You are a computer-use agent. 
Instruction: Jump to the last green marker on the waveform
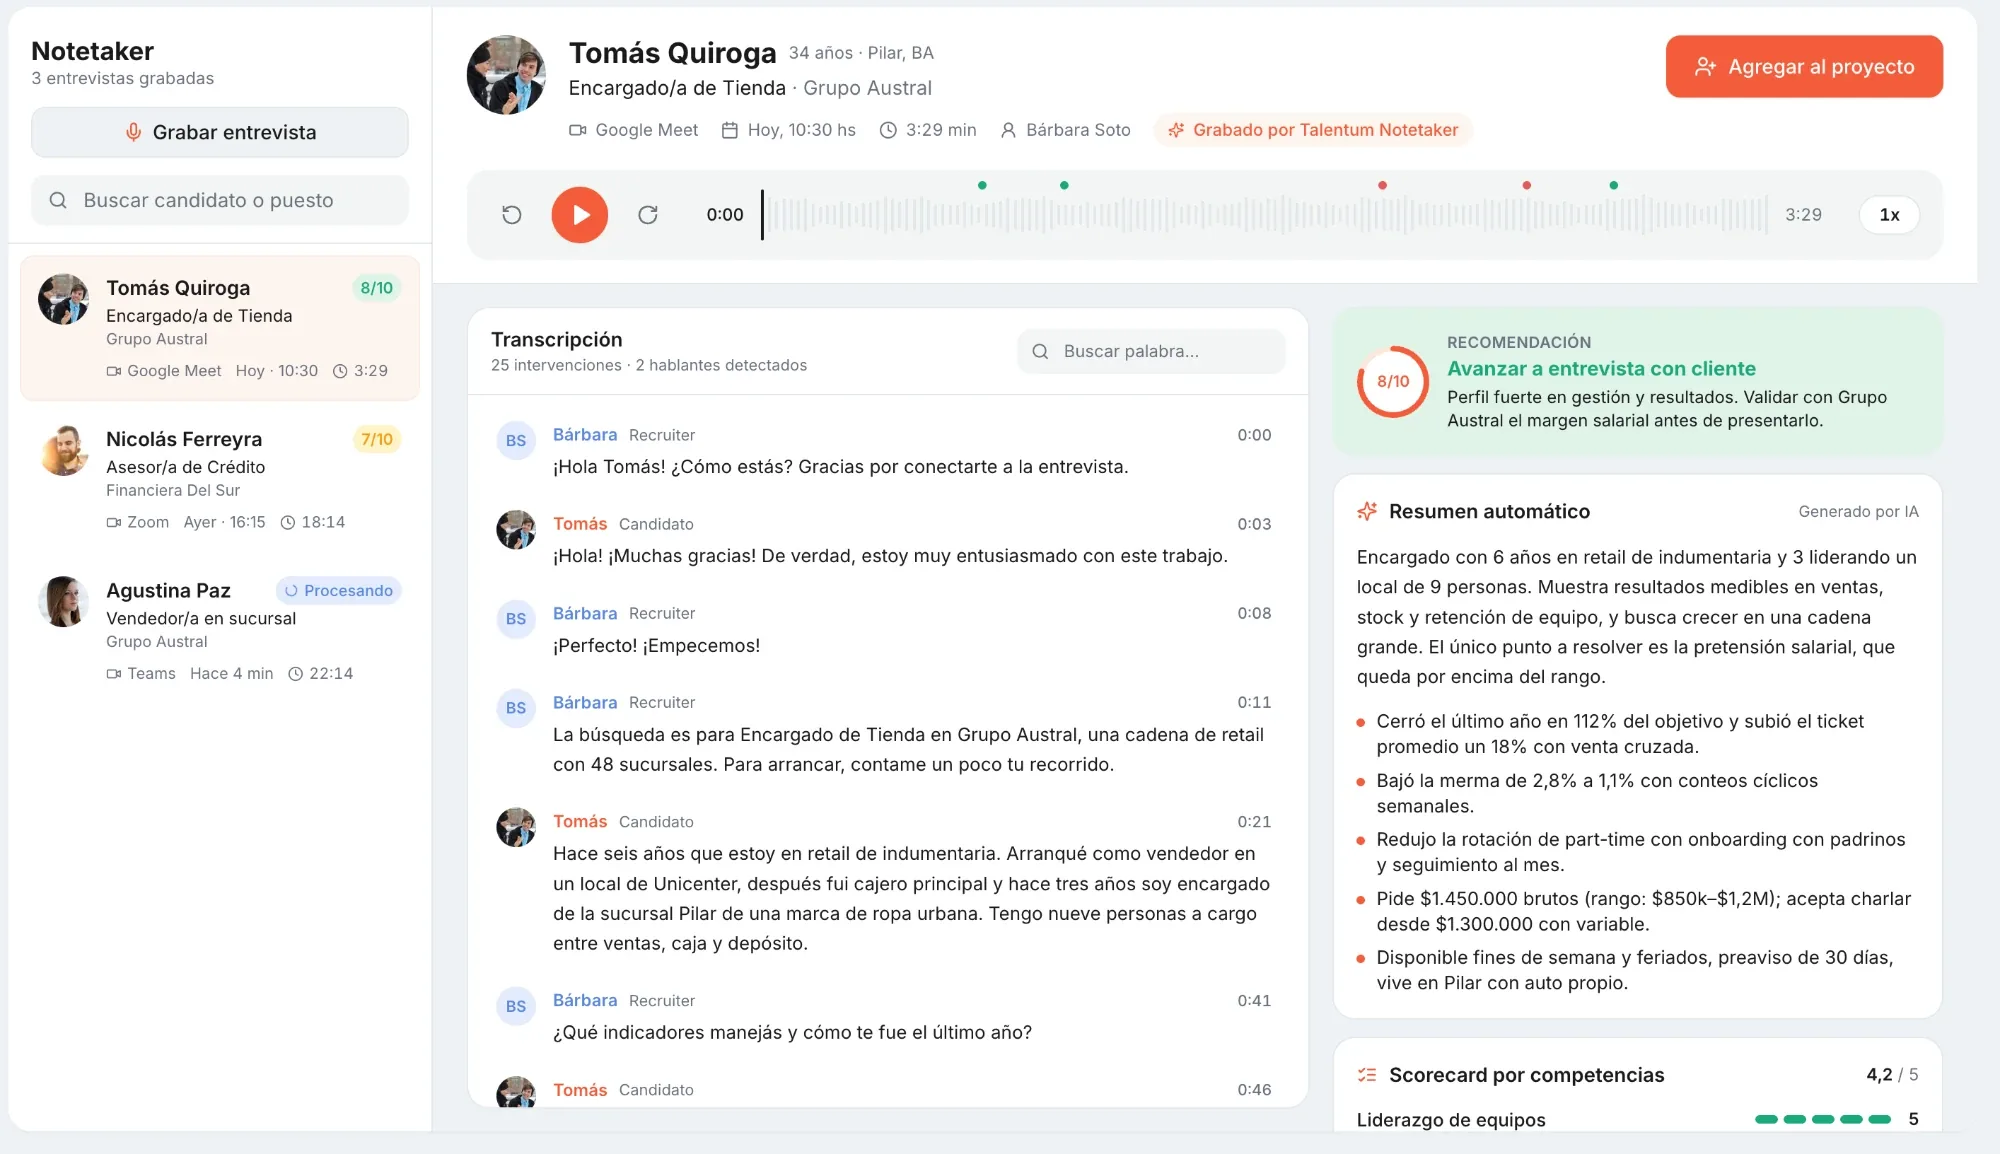[1613, 185]
